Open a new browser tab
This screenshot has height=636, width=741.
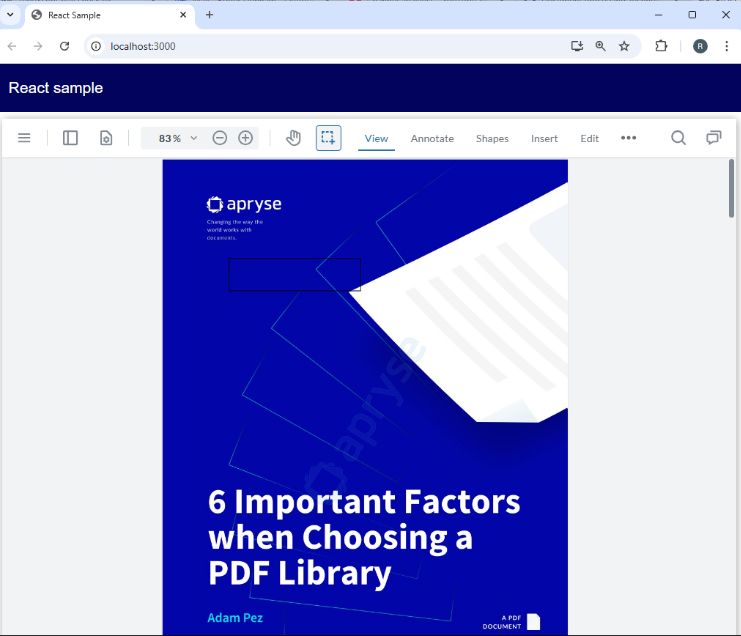(209, 15)
